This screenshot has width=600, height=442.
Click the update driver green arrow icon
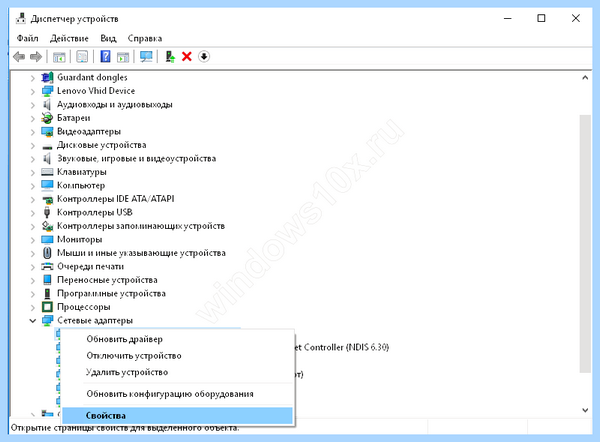(170, 57)
